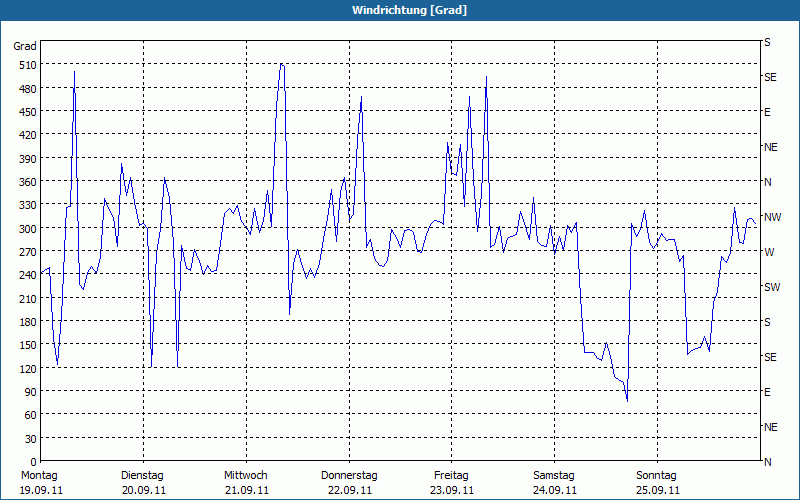800x500 pixels.
Task: Select the 30 y-axis label
Action: pyautogui.click(x=31, y=439)
